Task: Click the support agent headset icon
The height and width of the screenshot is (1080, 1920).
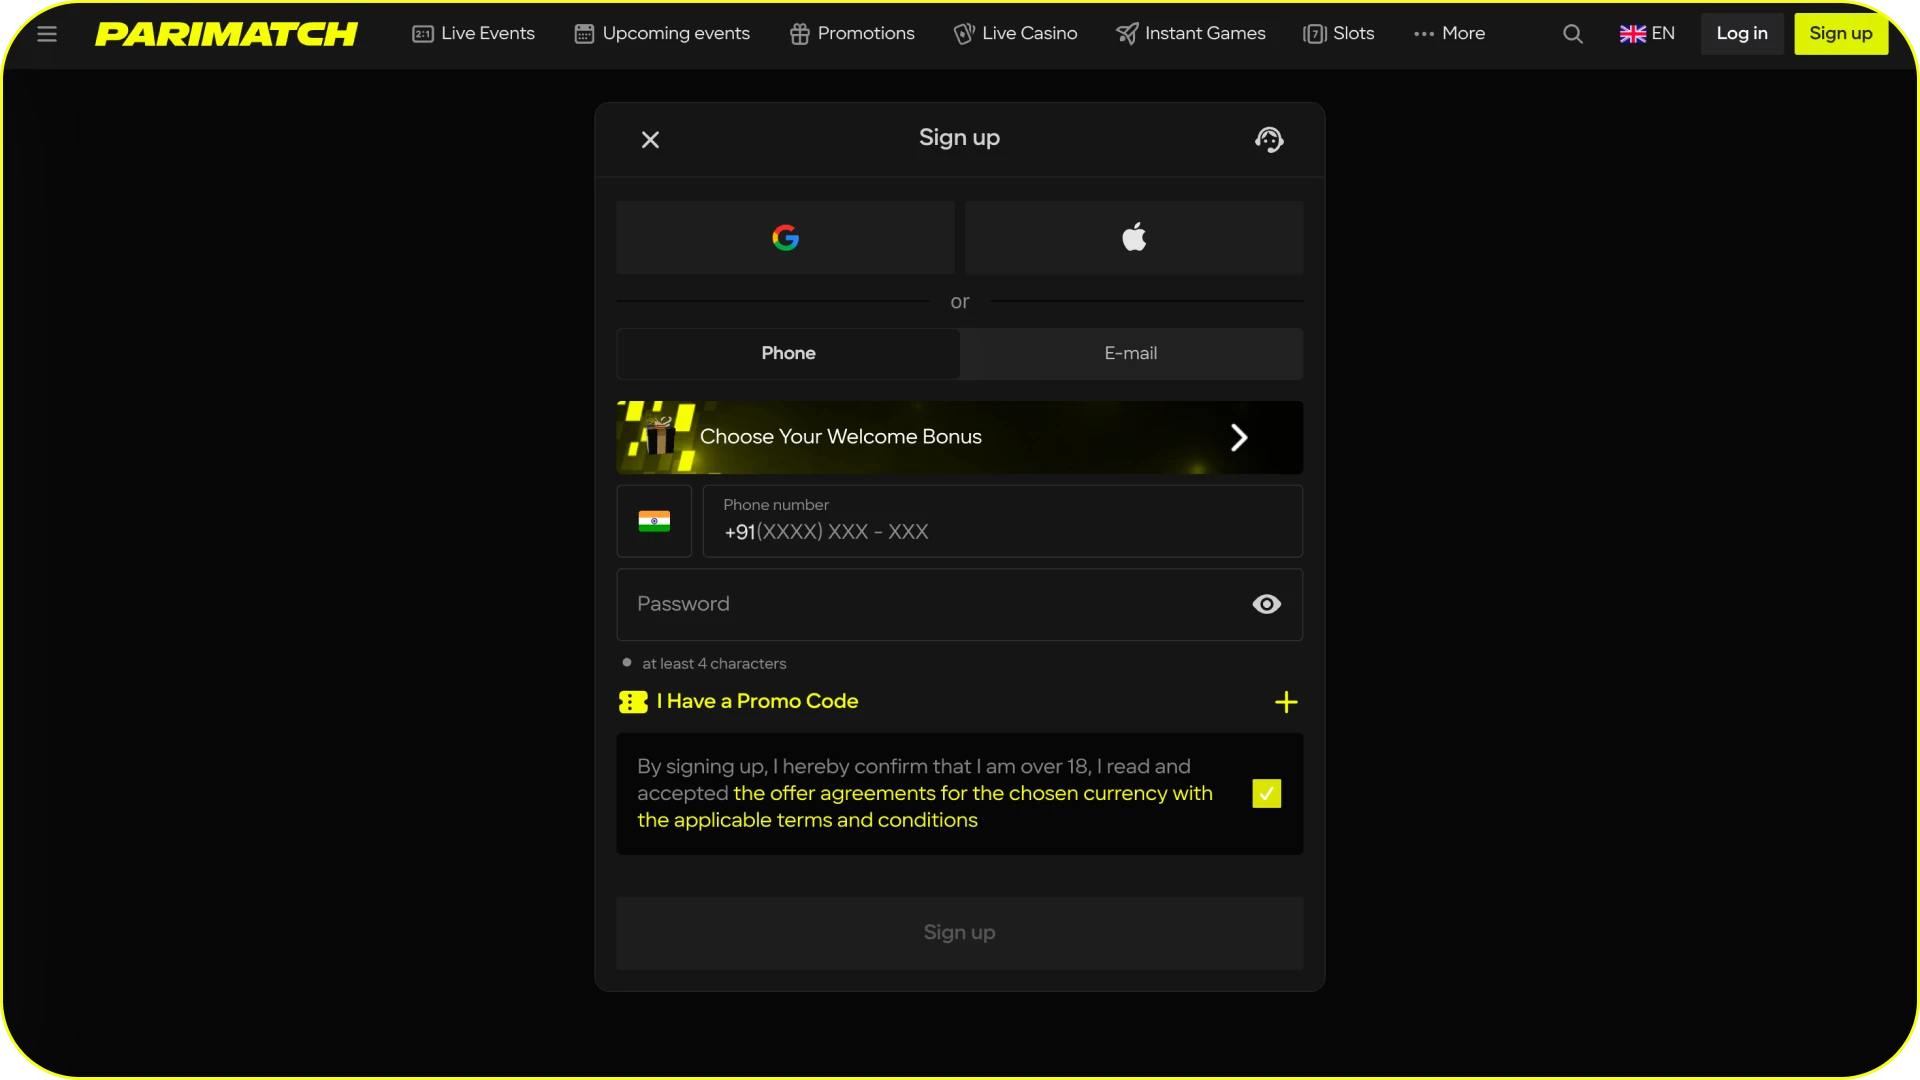Action: [1268, 139]
